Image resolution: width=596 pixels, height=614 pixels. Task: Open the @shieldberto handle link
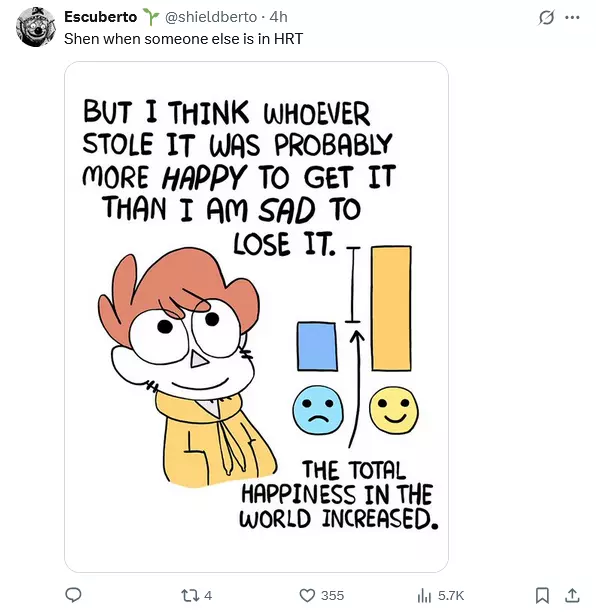click(x=211, y=17)
